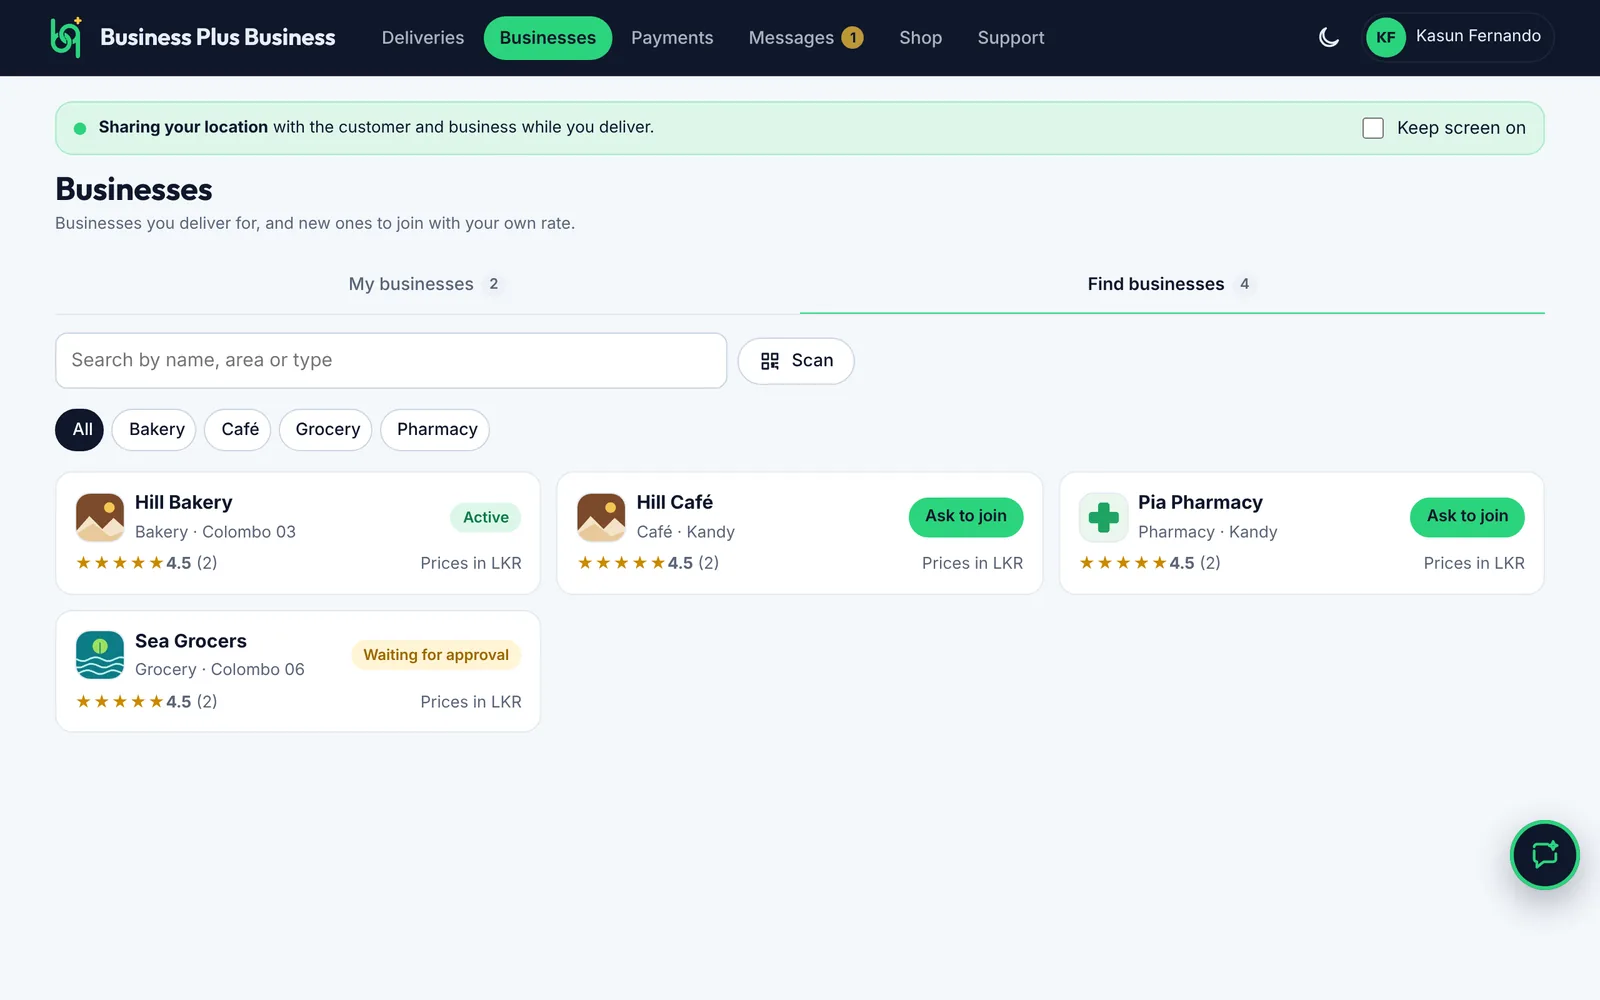Viewport: 1600px width, 1000px height.
Task: Click the Sea Grocers logo icon
Action: point(100,655)
